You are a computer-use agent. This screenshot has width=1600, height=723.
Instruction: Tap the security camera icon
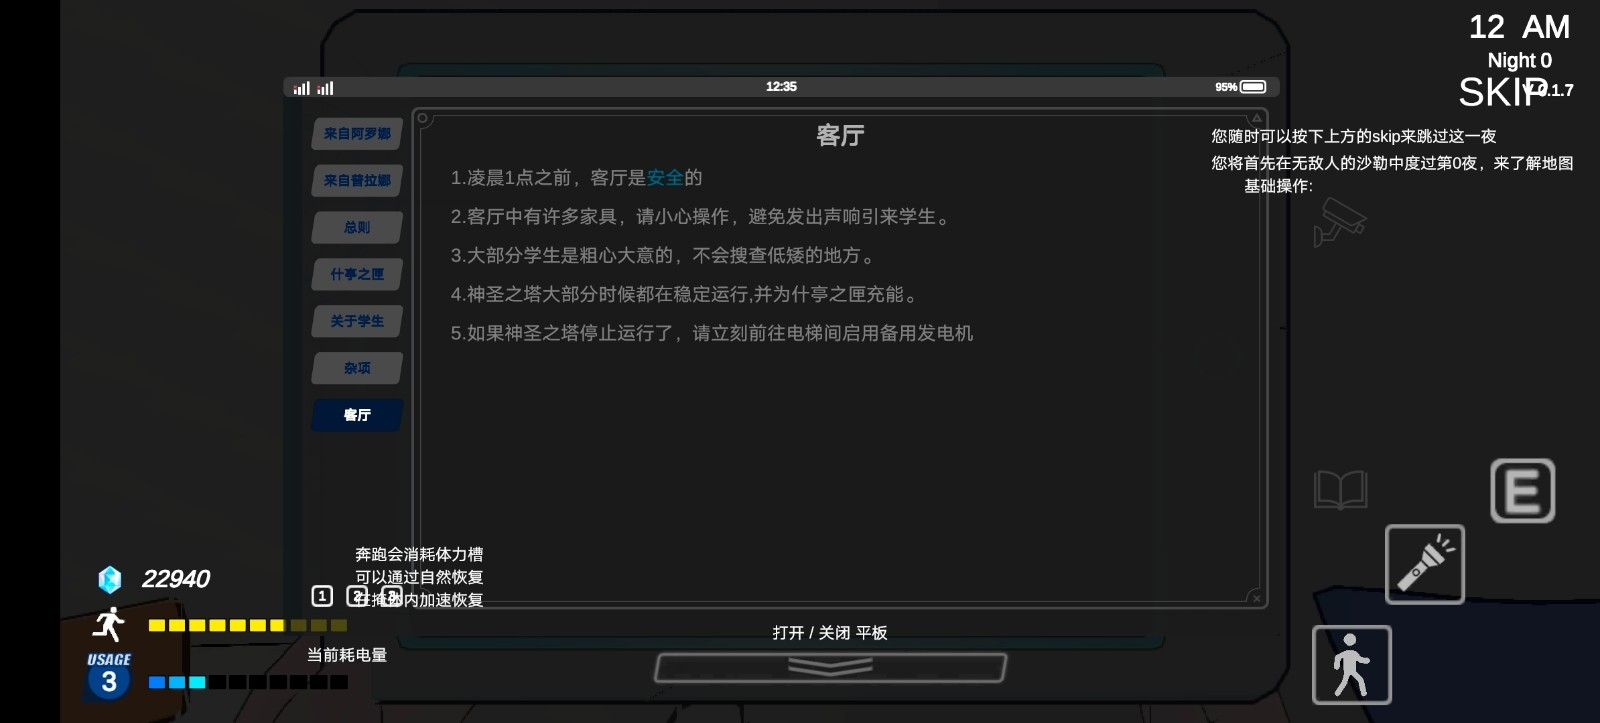1339,222
